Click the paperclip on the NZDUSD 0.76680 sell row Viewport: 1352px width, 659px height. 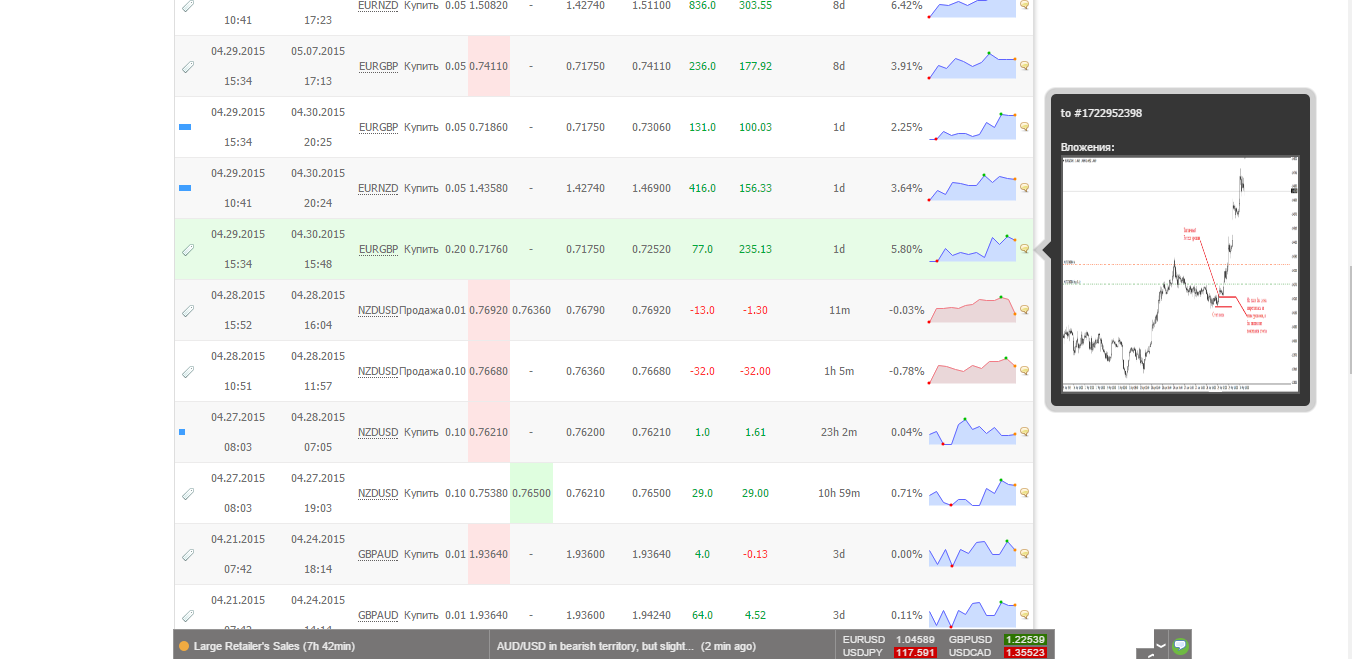pyautogui.click(x=187, y=372)
